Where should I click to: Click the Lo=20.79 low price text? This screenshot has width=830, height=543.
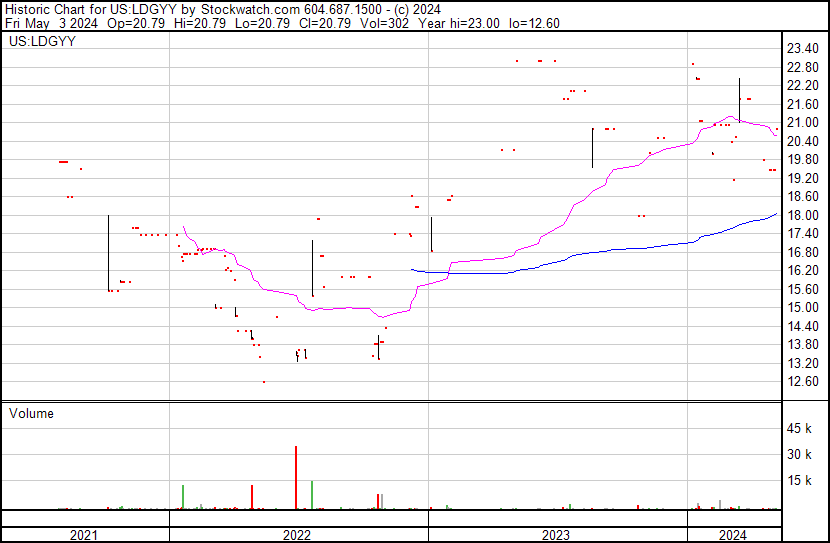pos(262,23)
